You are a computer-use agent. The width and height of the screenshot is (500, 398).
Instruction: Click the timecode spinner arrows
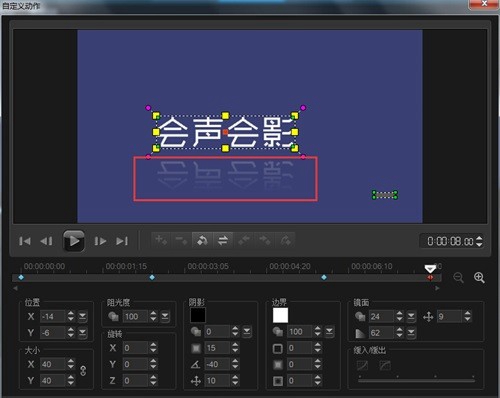(x=479, y=241)
